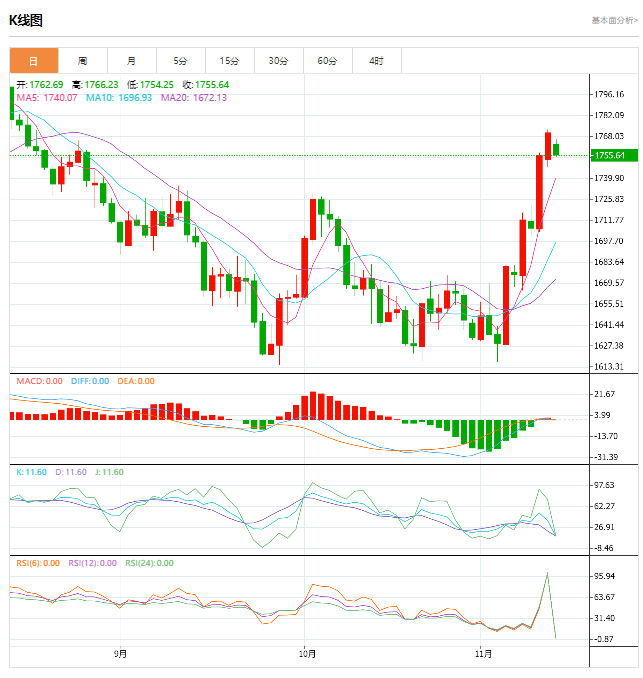
Task: Click the 11月 date axis label
Action: [x=483, y=654]
